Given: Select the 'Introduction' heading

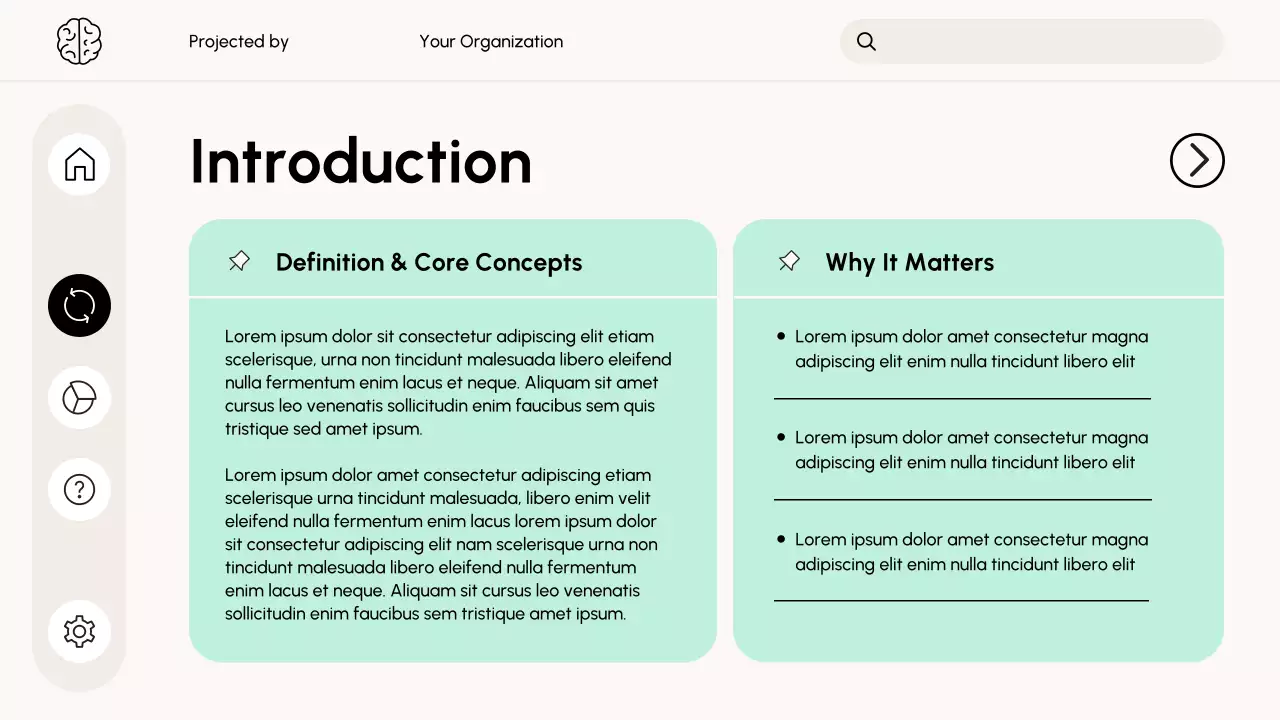Looking at the screenshot, I should click(x=361, y=161).
